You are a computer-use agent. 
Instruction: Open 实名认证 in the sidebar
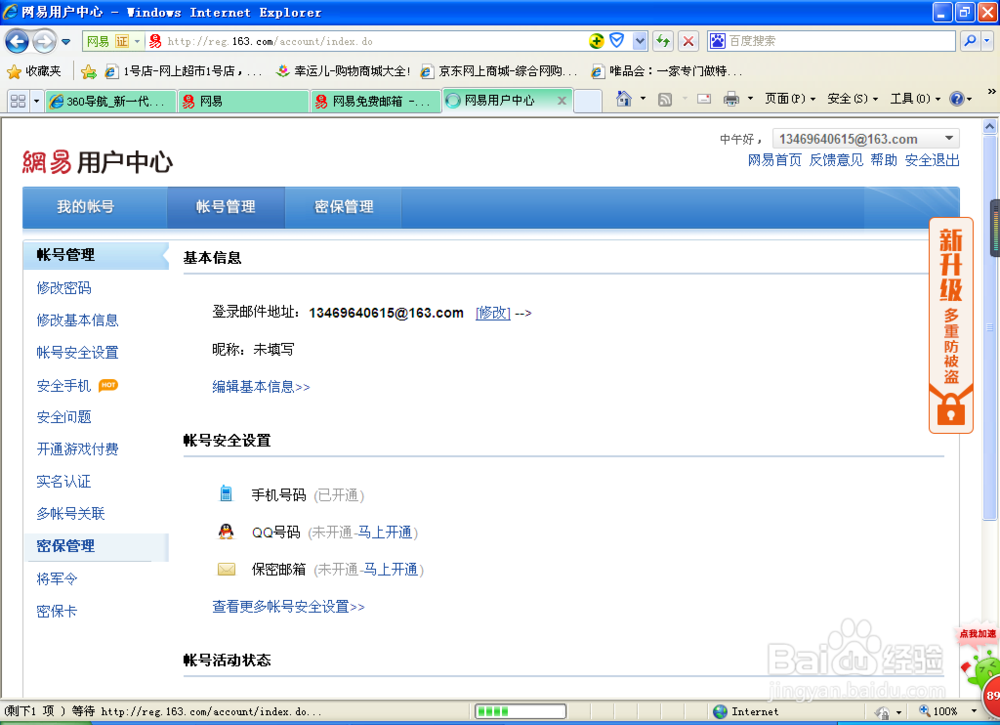pyautogui.click(x=64, y=481)
